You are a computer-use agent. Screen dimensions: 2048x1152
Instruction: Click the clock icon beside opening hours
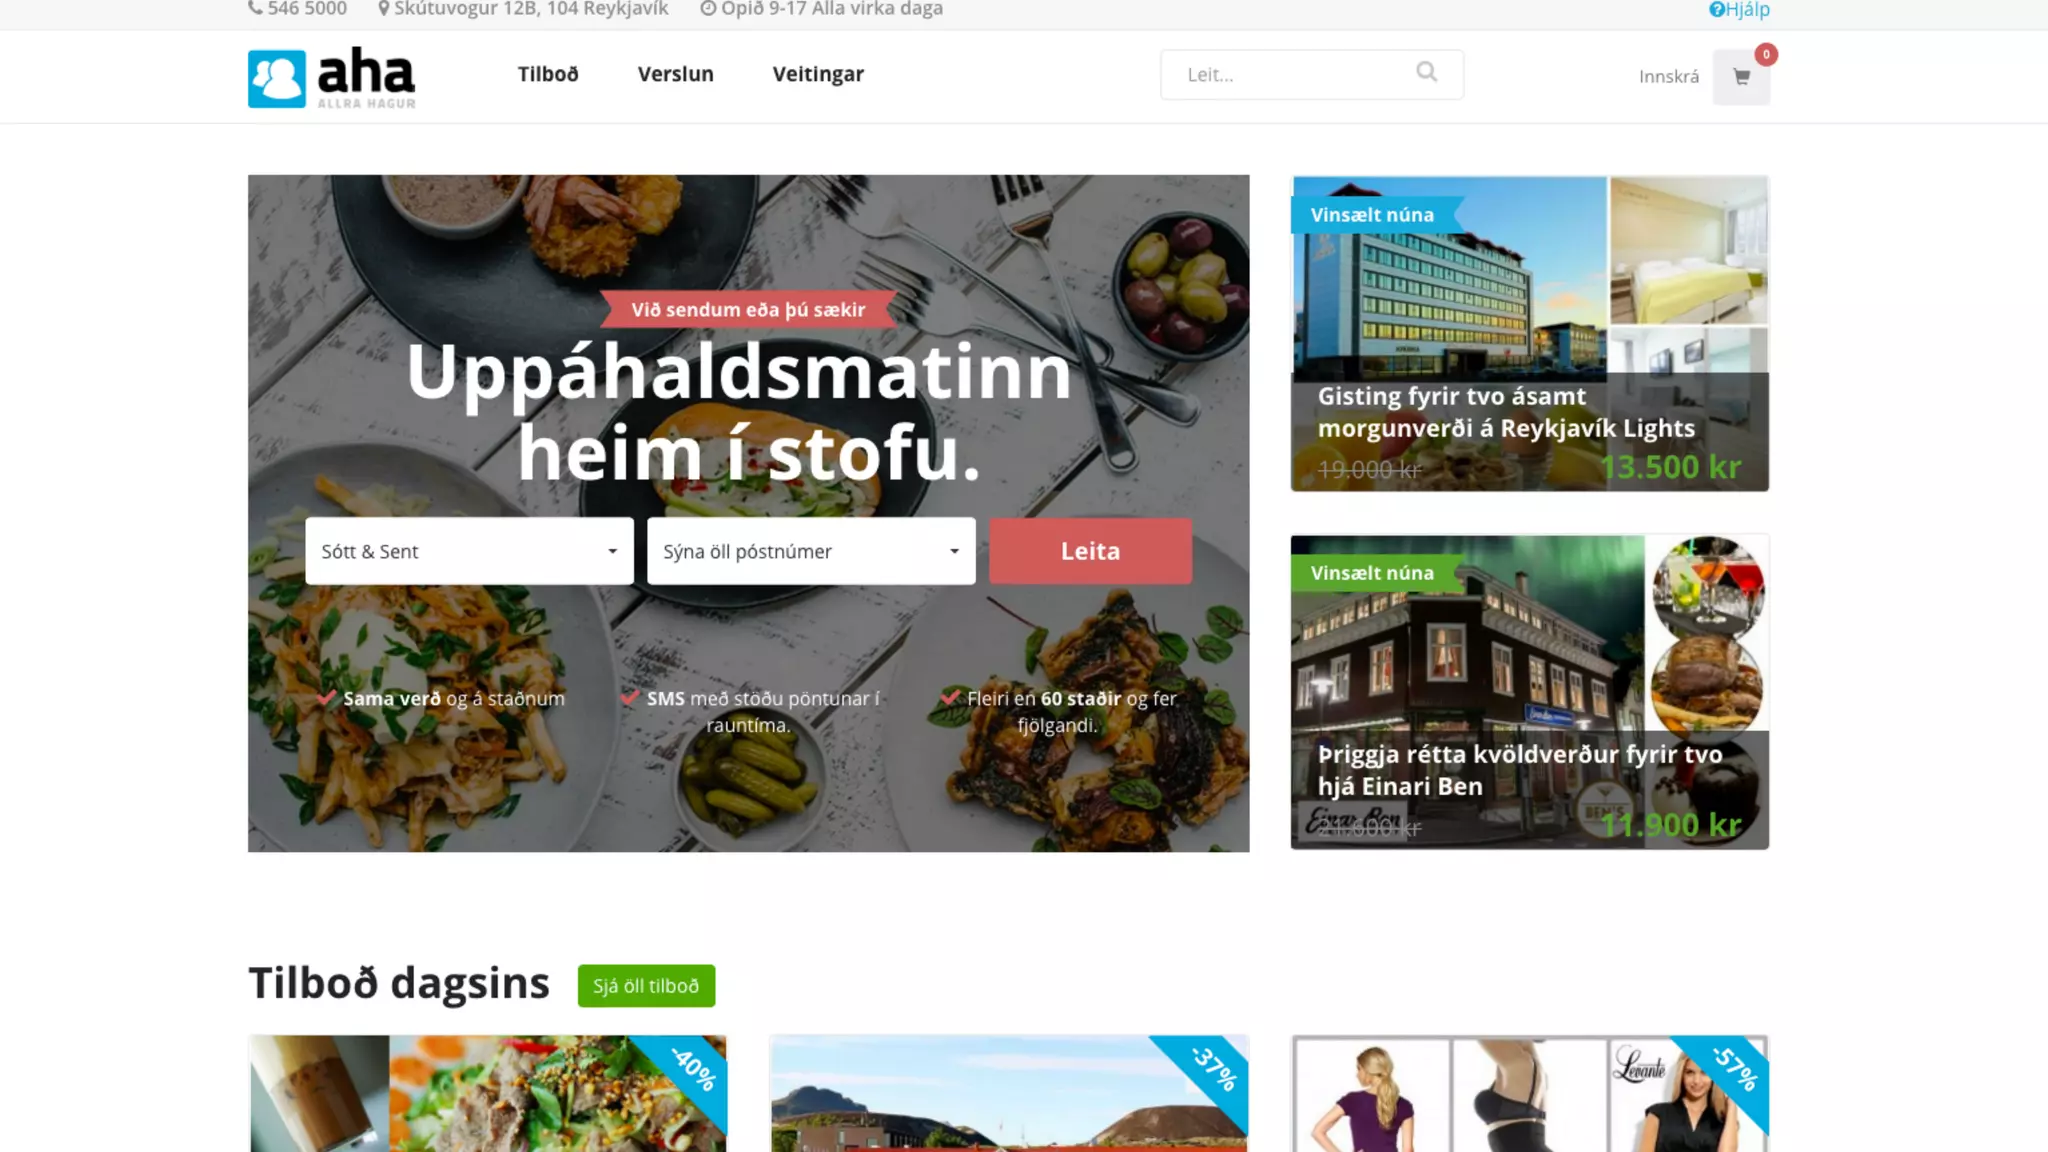click(708, 9)
